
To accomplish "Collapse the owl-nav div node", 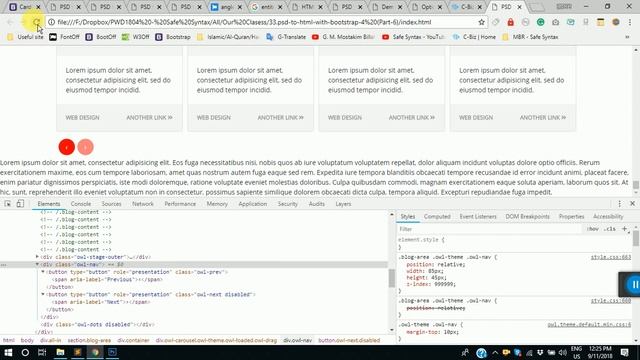I will click(x=37, y=264).
